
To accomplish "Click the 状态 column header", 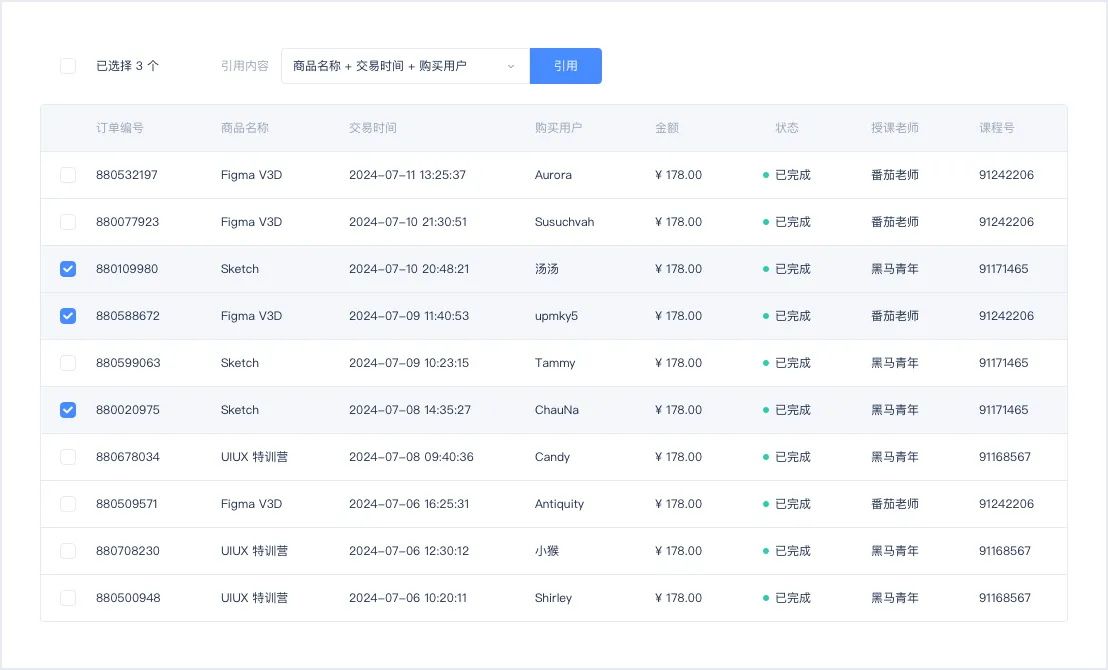I will tap(787, 128).
